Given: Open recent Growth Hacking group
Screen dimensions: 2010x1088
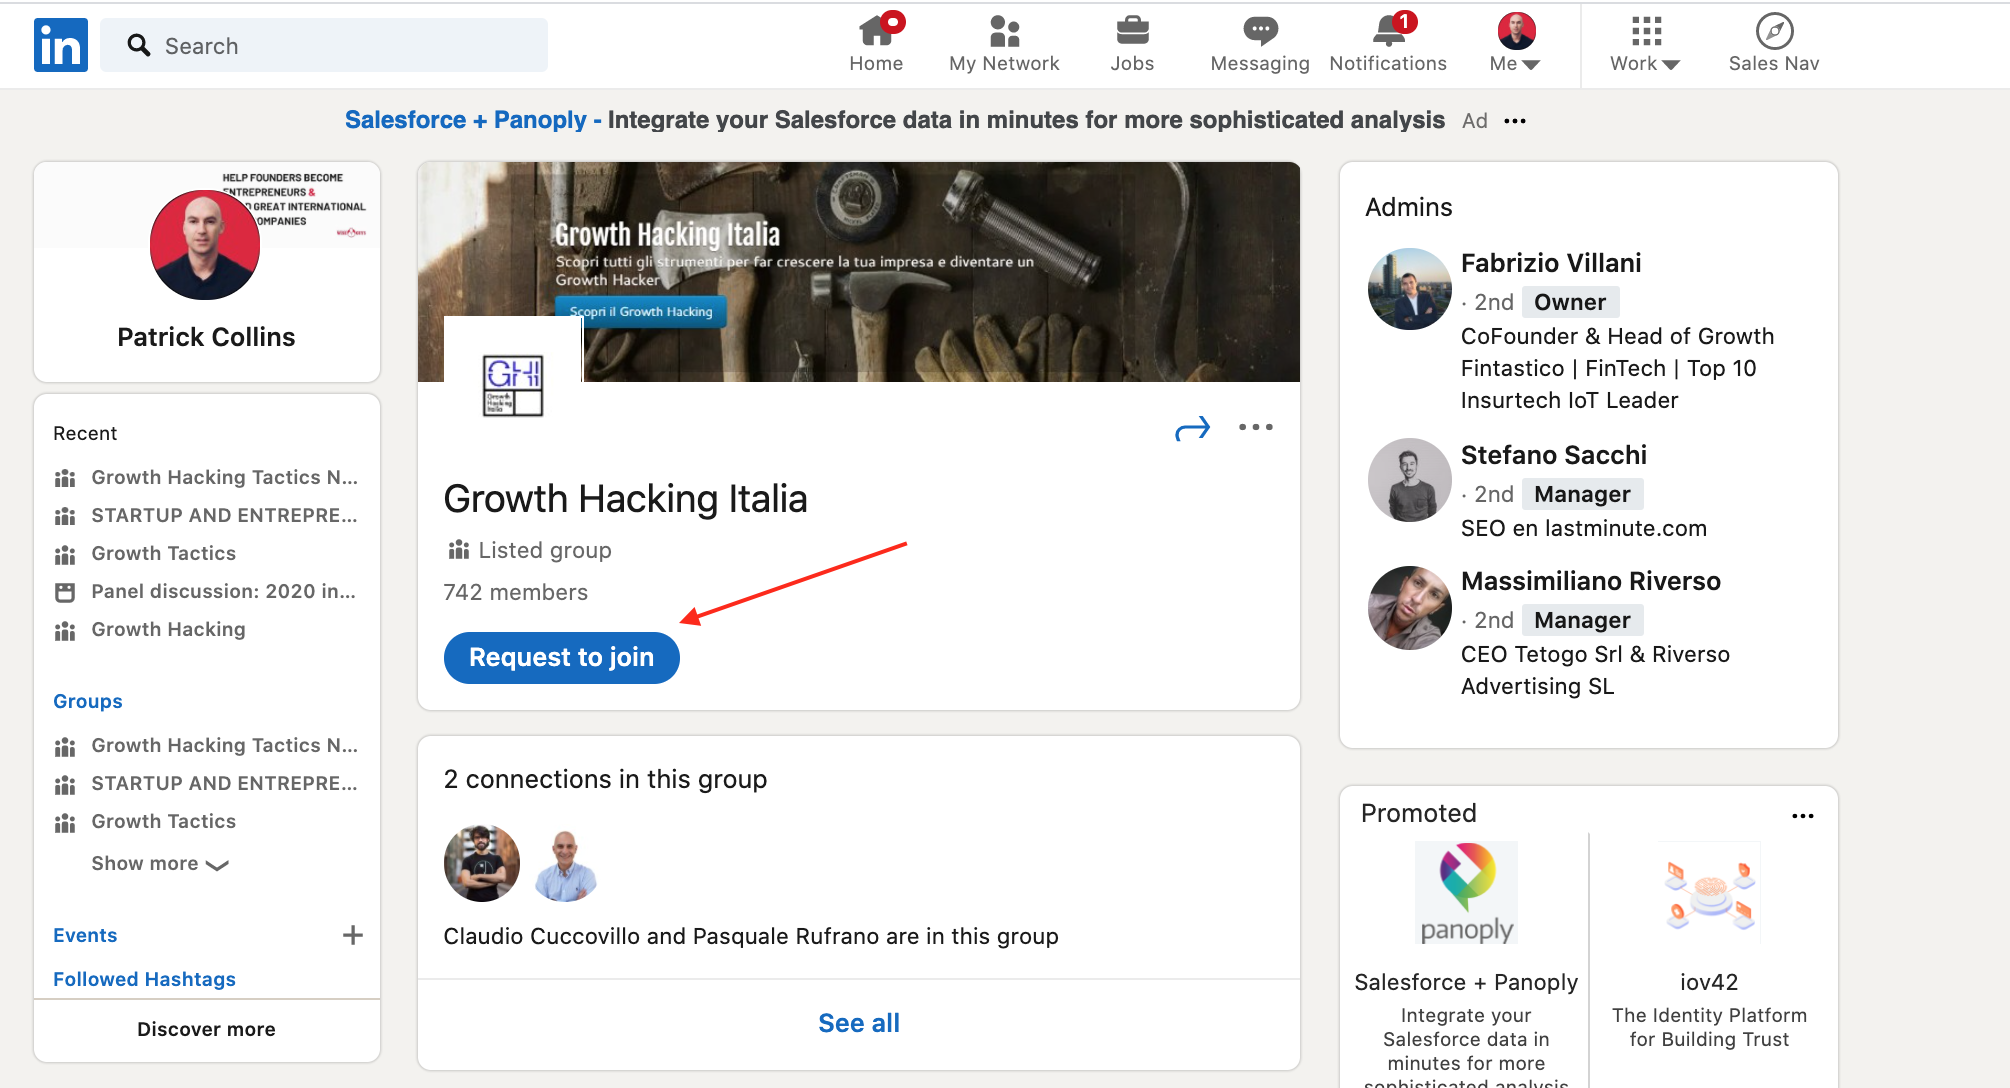Looking at the screenshot, I should pyautogui.click(x=150, y=630).
